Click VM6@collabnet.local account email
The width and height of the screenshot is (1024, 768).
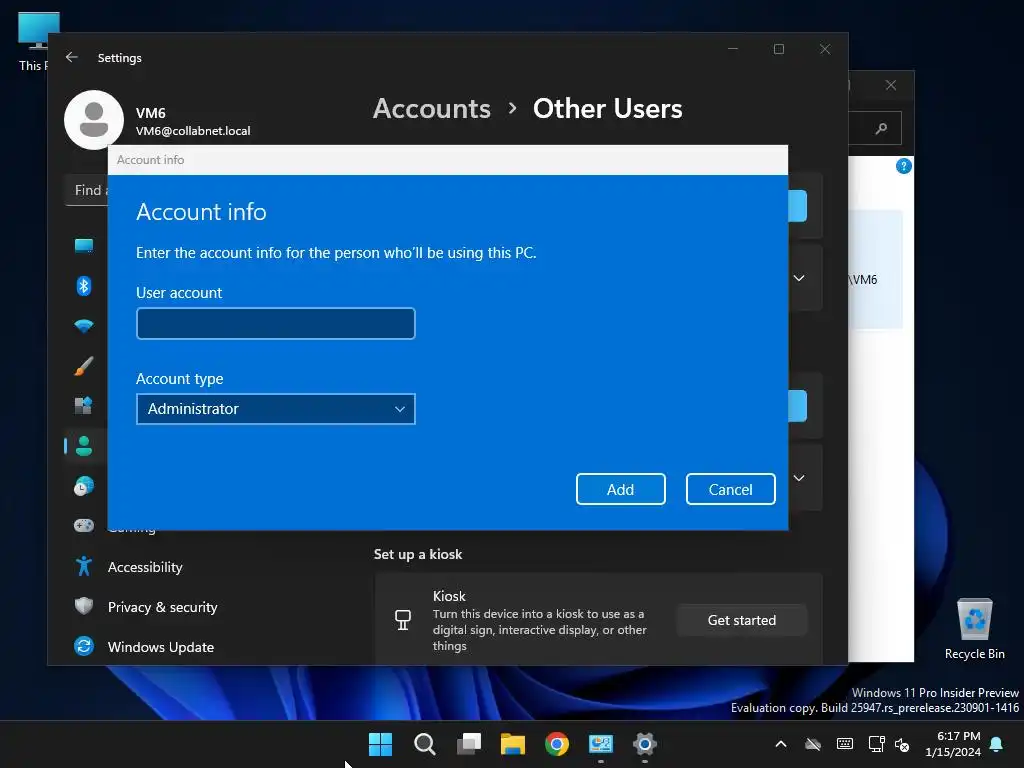(x=193, y=131)
